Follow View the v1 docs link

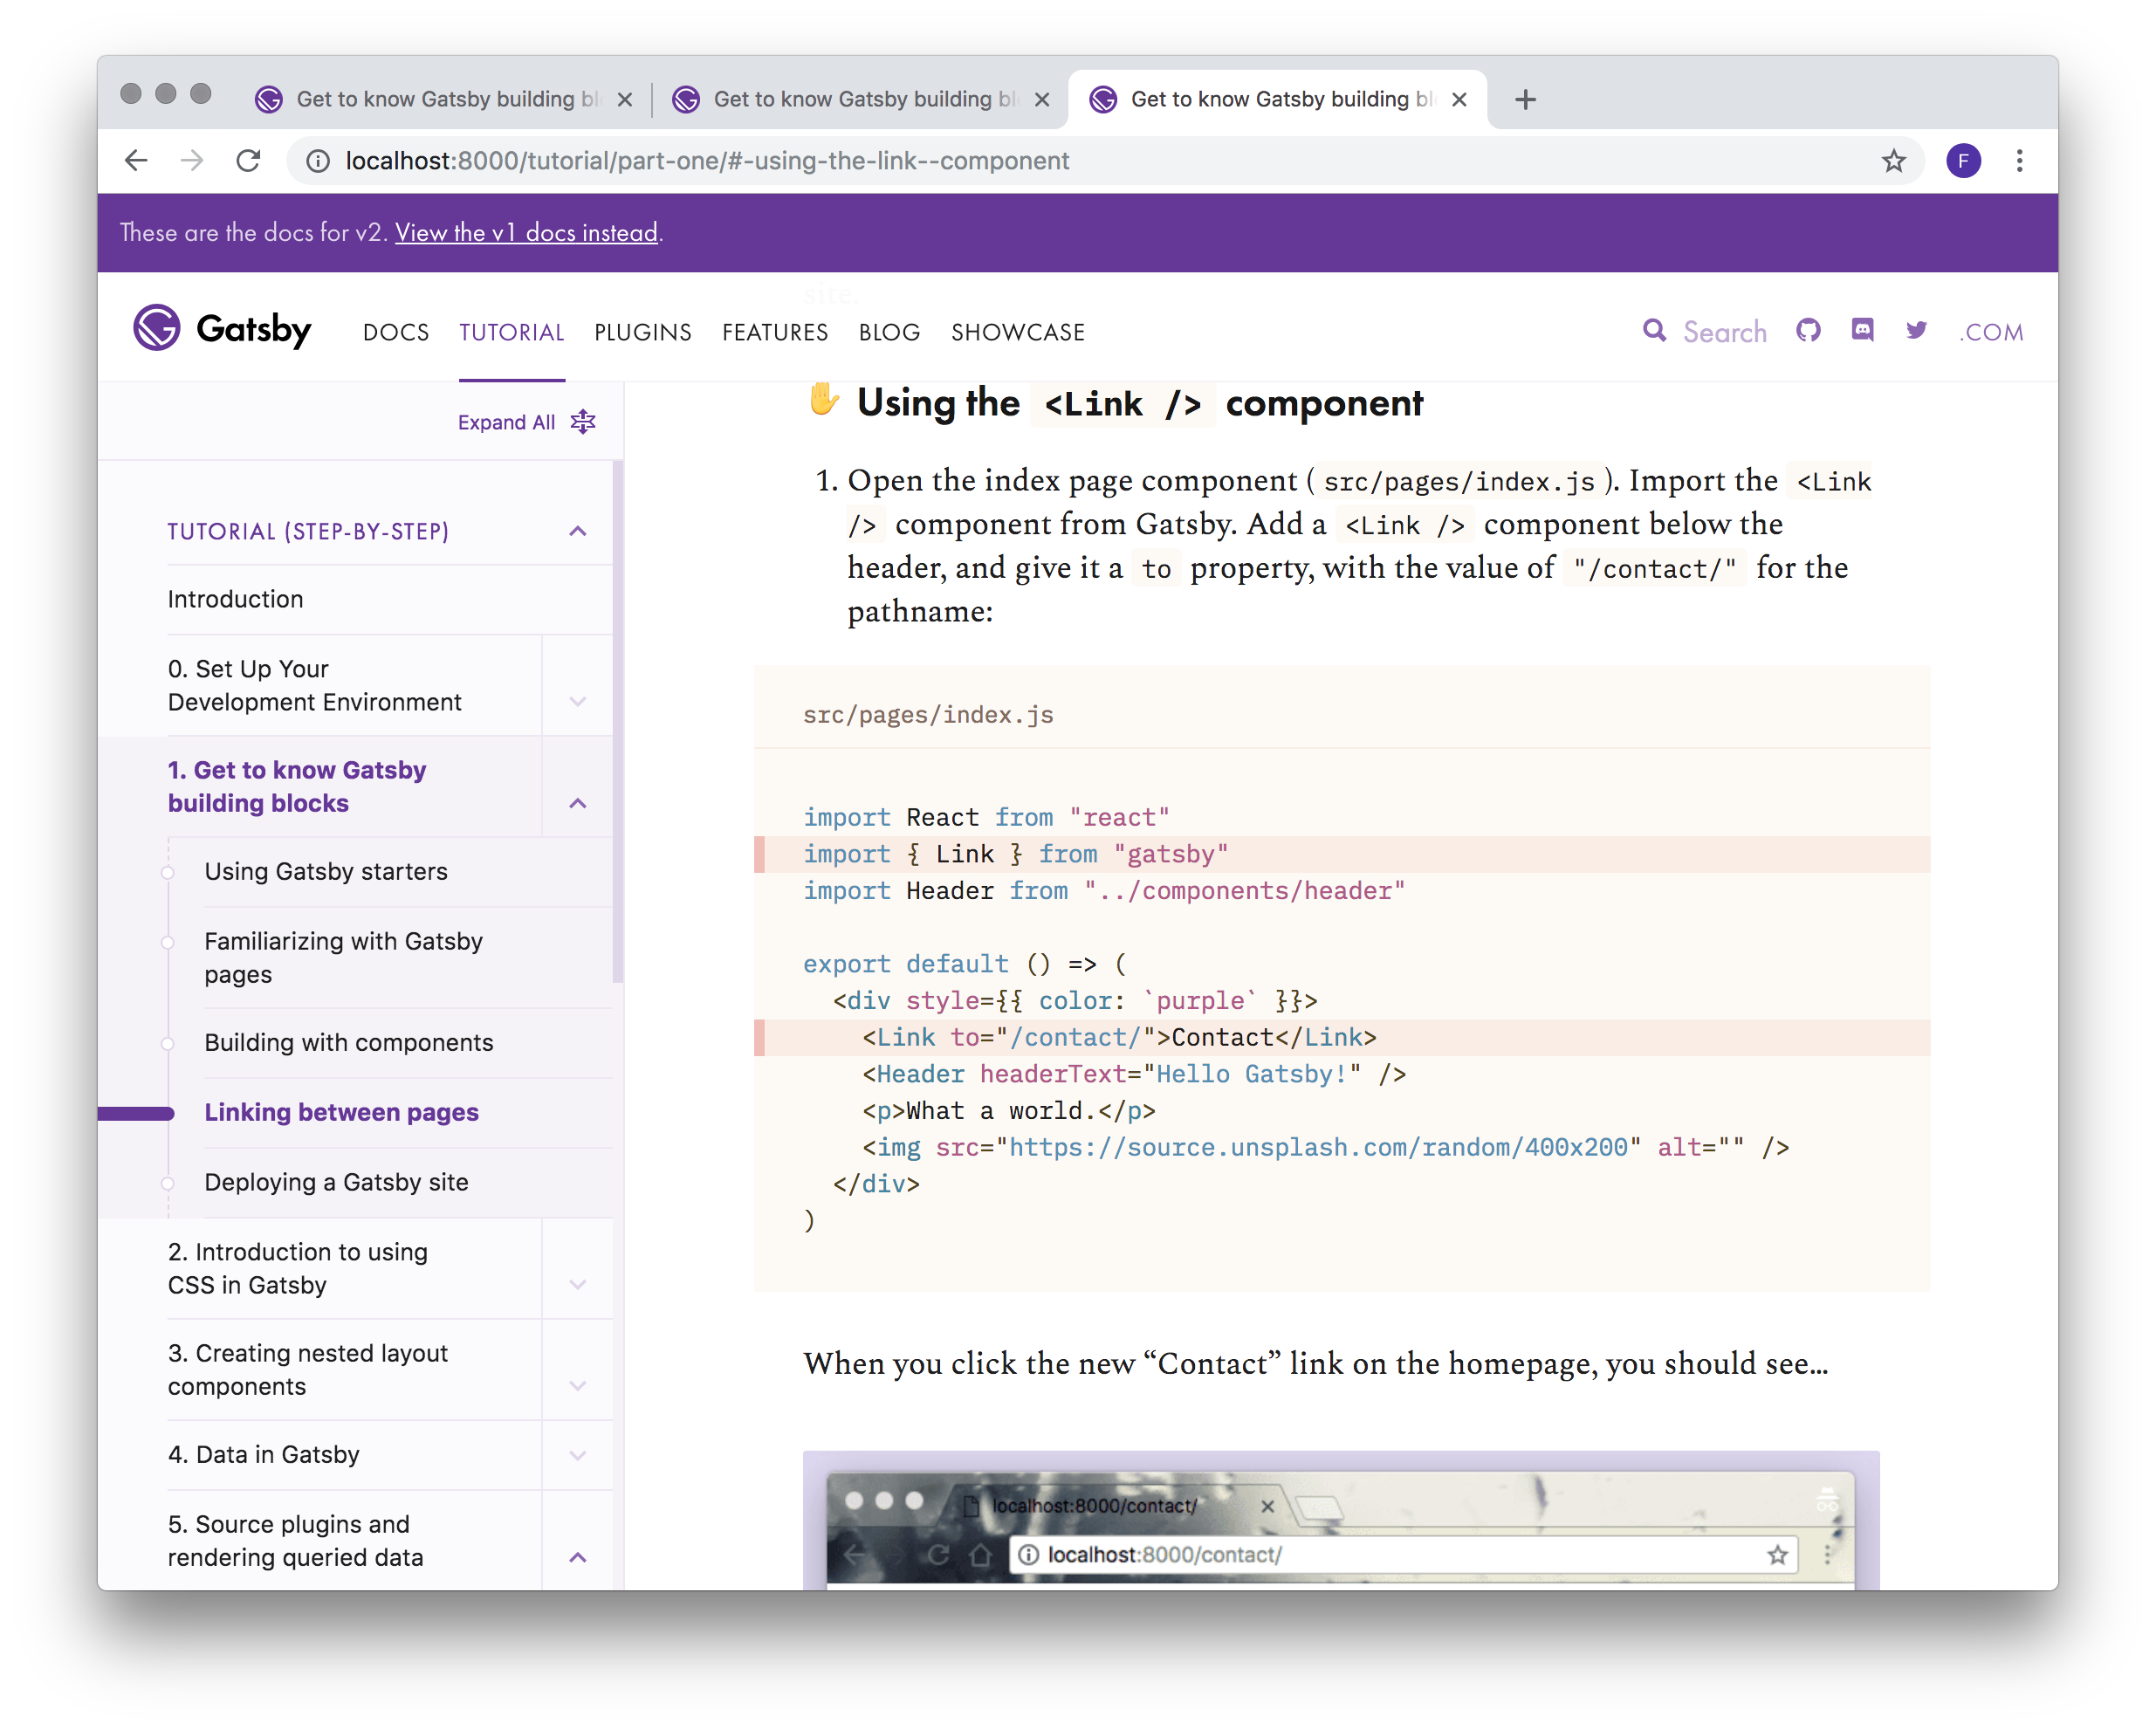tap(526, 232)
